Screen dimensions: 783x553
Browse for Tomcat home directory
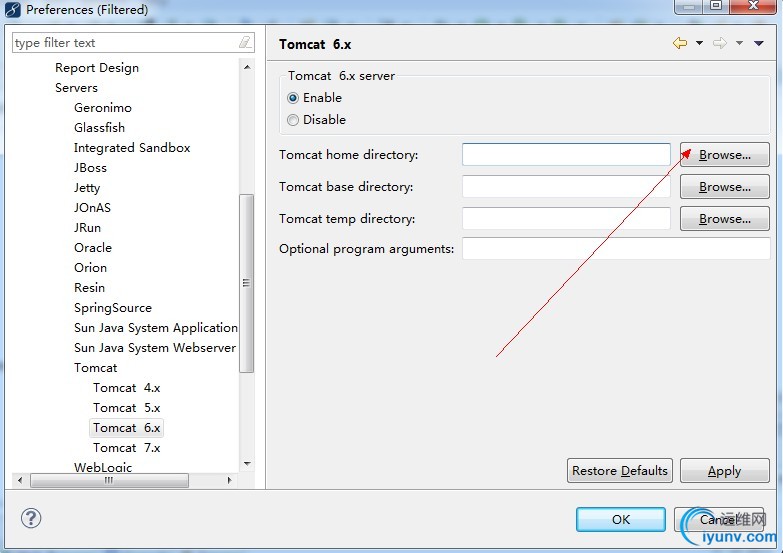(x=725, y=155)
